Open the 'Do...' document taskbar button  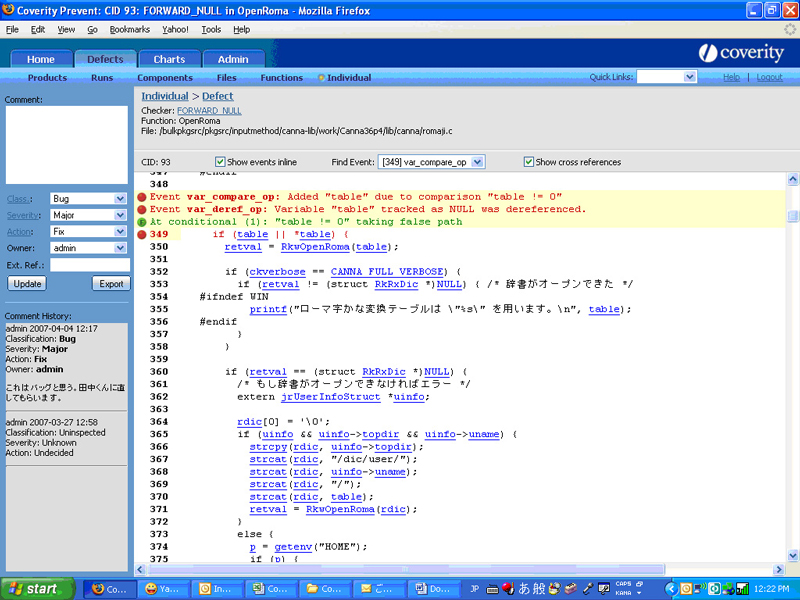pos(432,589)
